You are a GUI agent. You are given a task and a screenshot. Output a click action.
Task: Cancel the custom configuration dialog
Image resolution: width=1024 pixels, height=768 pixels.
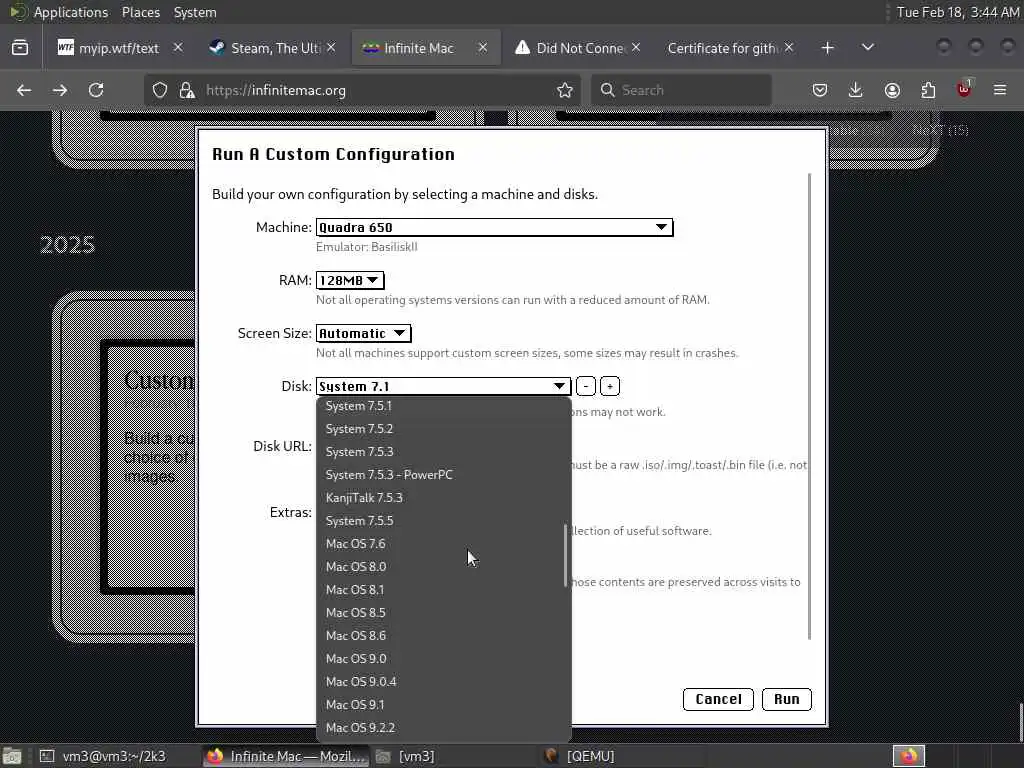click(x=718, y=699)
